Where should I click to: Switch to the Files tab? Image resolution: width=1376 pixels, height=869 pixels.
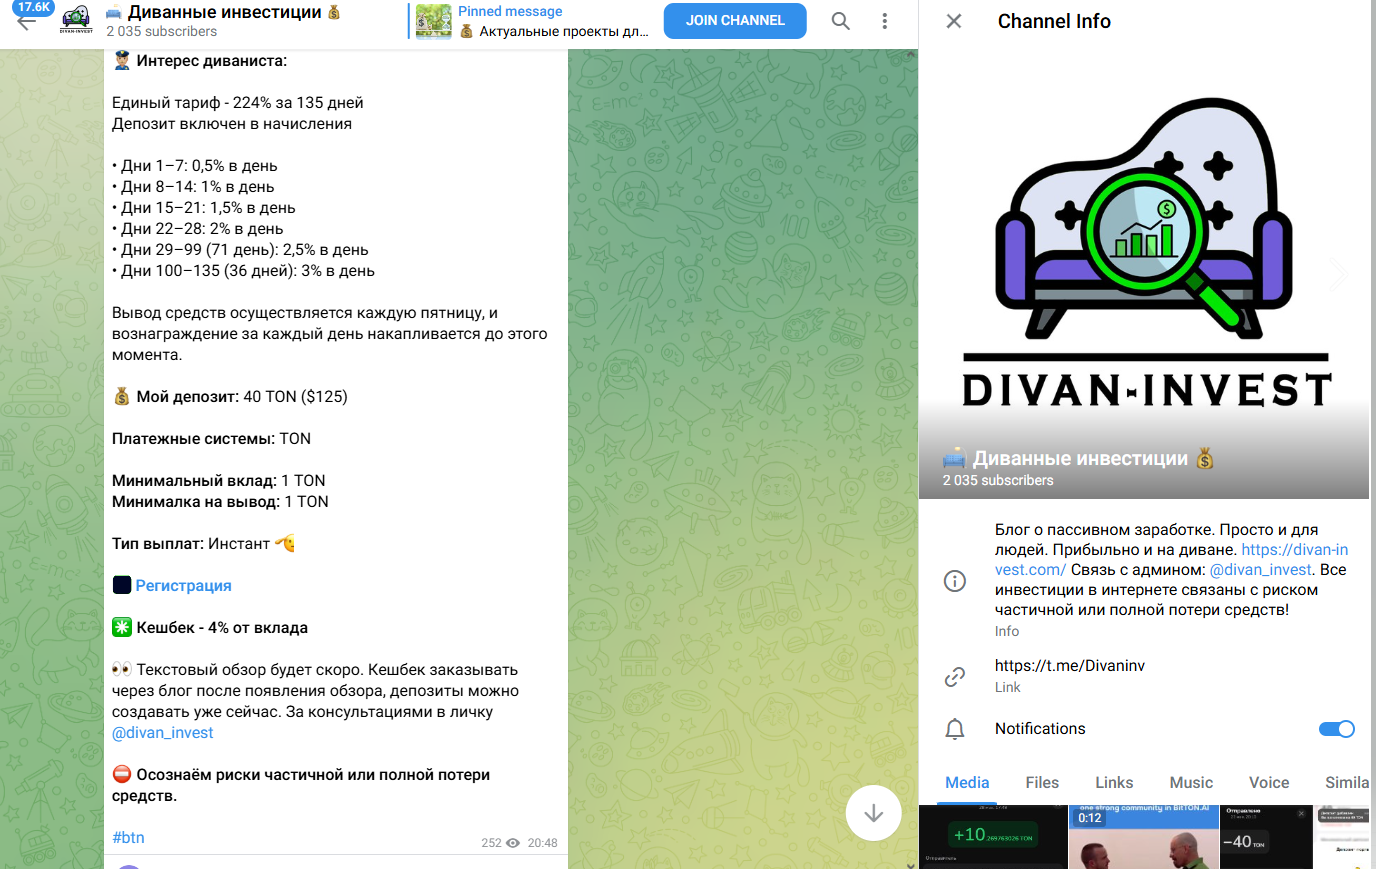point(1042,783)
